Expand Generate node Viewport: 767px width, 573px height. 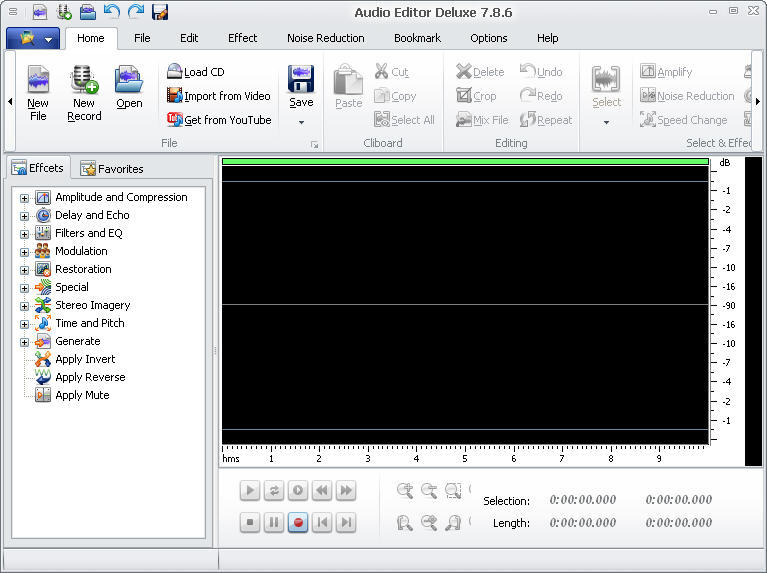pos(24,343)
